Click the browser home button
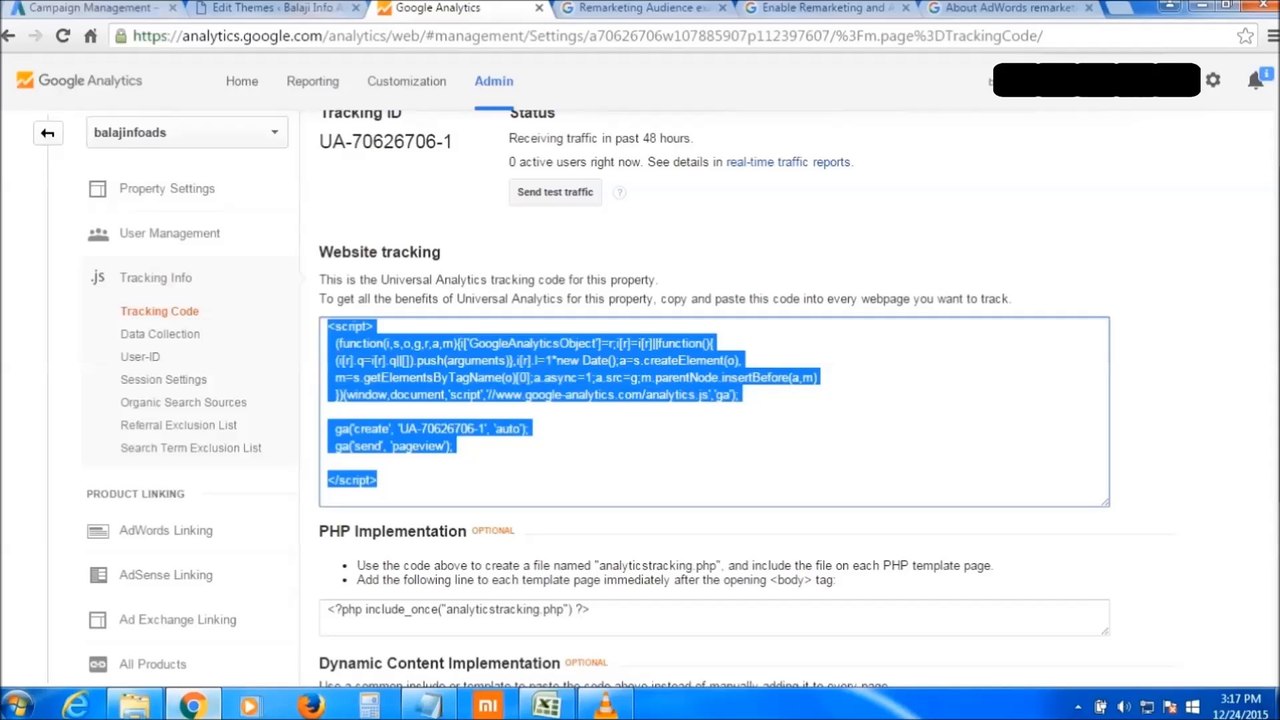 coord(90,36)
